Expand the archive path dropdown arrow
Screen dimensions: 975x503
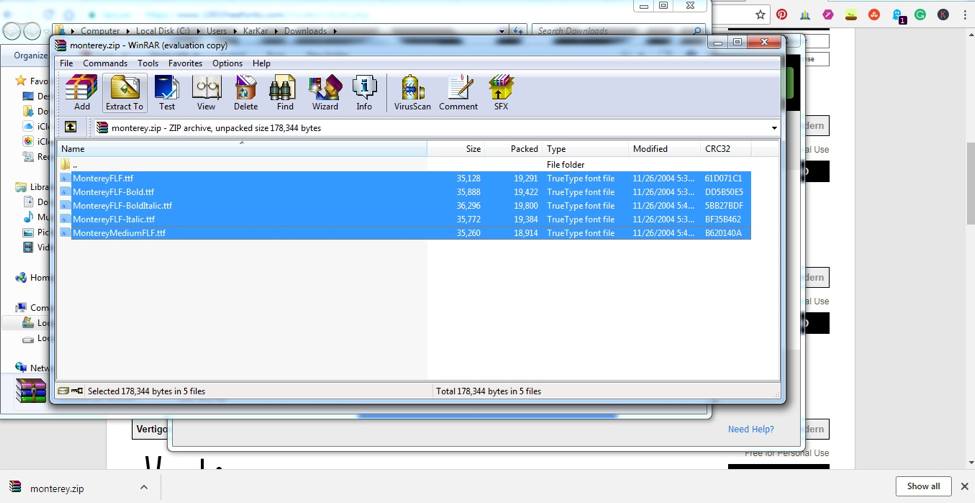tap(774, 128)
